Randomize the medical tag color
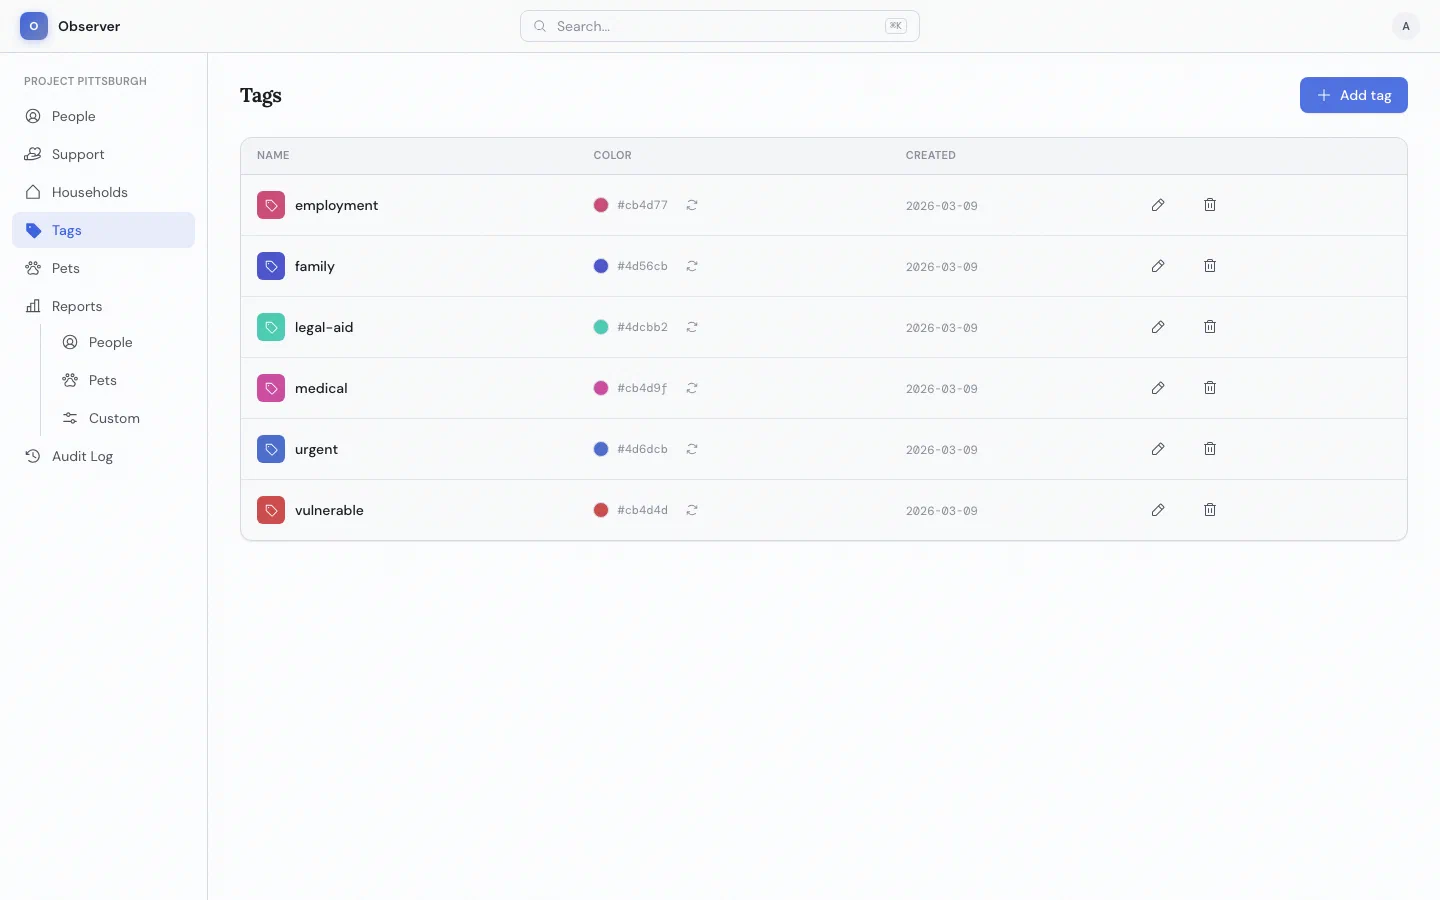 (692, 388)
